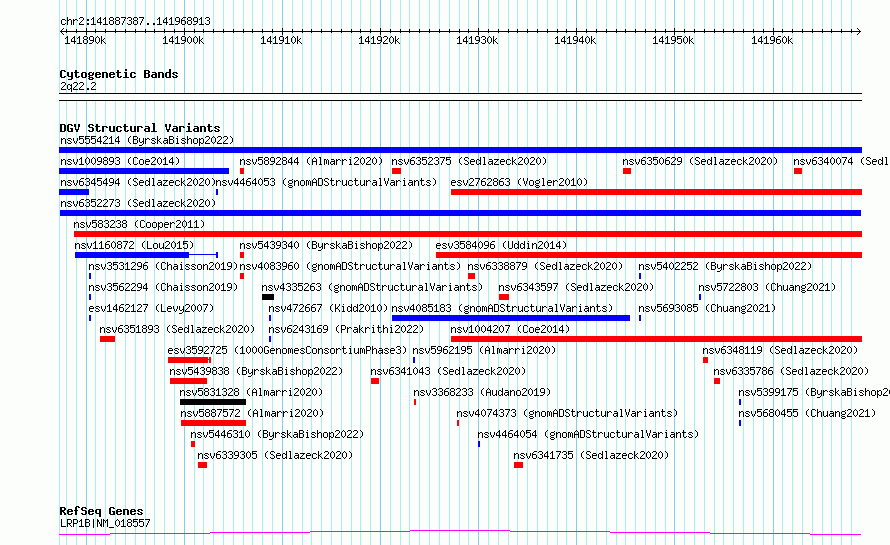Open esv2762863 (Vogler2010) variant label
The height and width of the screenshot is (545, 890).
point(519,182)
